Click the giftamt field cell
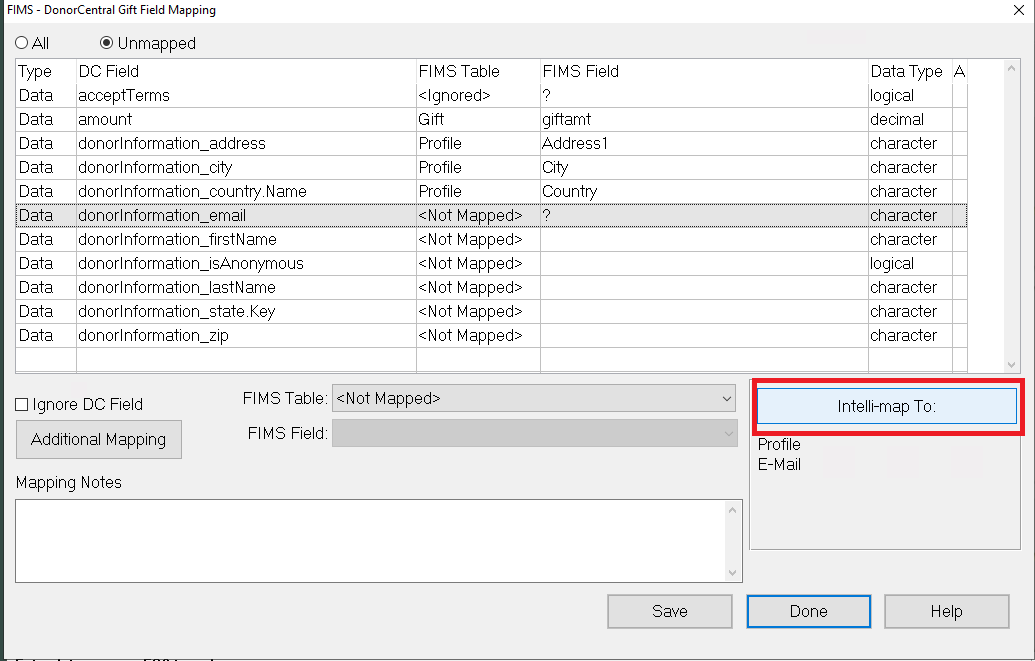The height and width of the screenshot is (661, 1035). pos(704,120)
